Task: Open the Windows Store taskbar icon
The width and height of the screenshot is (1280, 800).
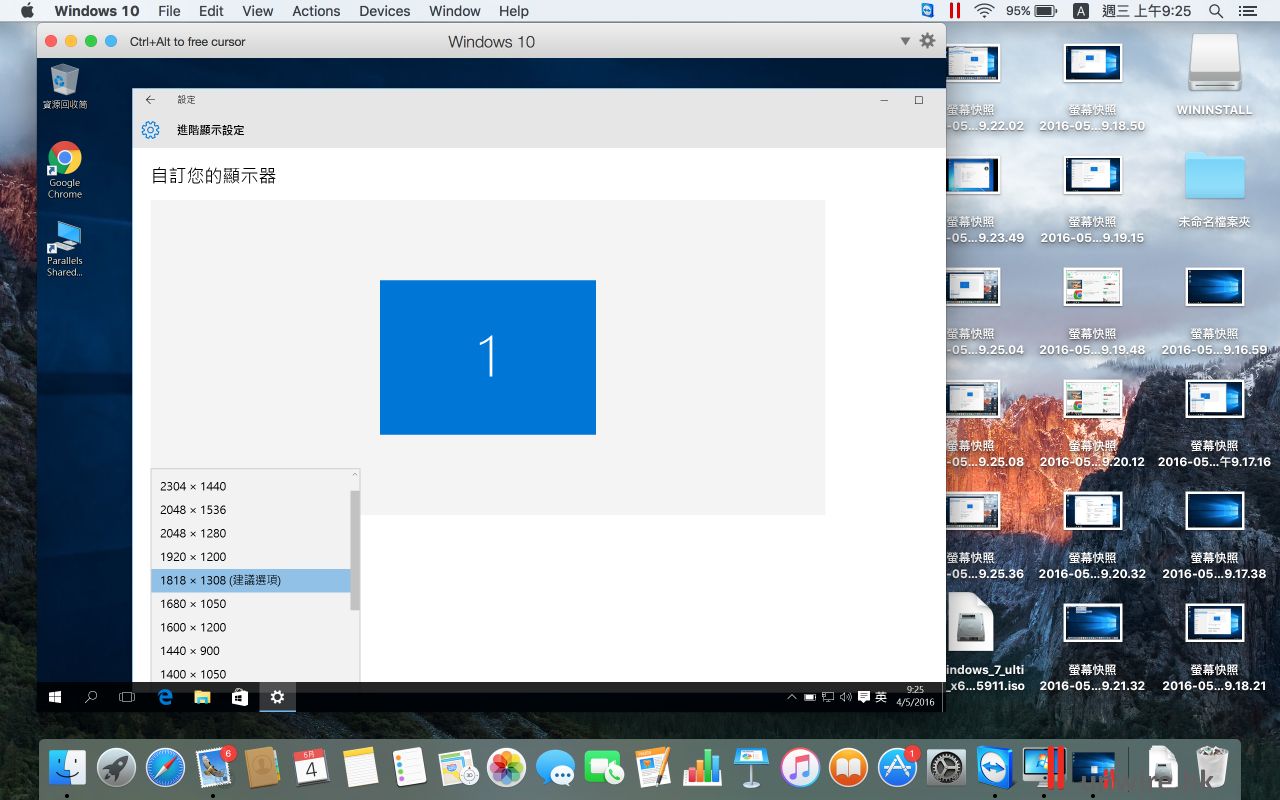Action: pos(240,697)
